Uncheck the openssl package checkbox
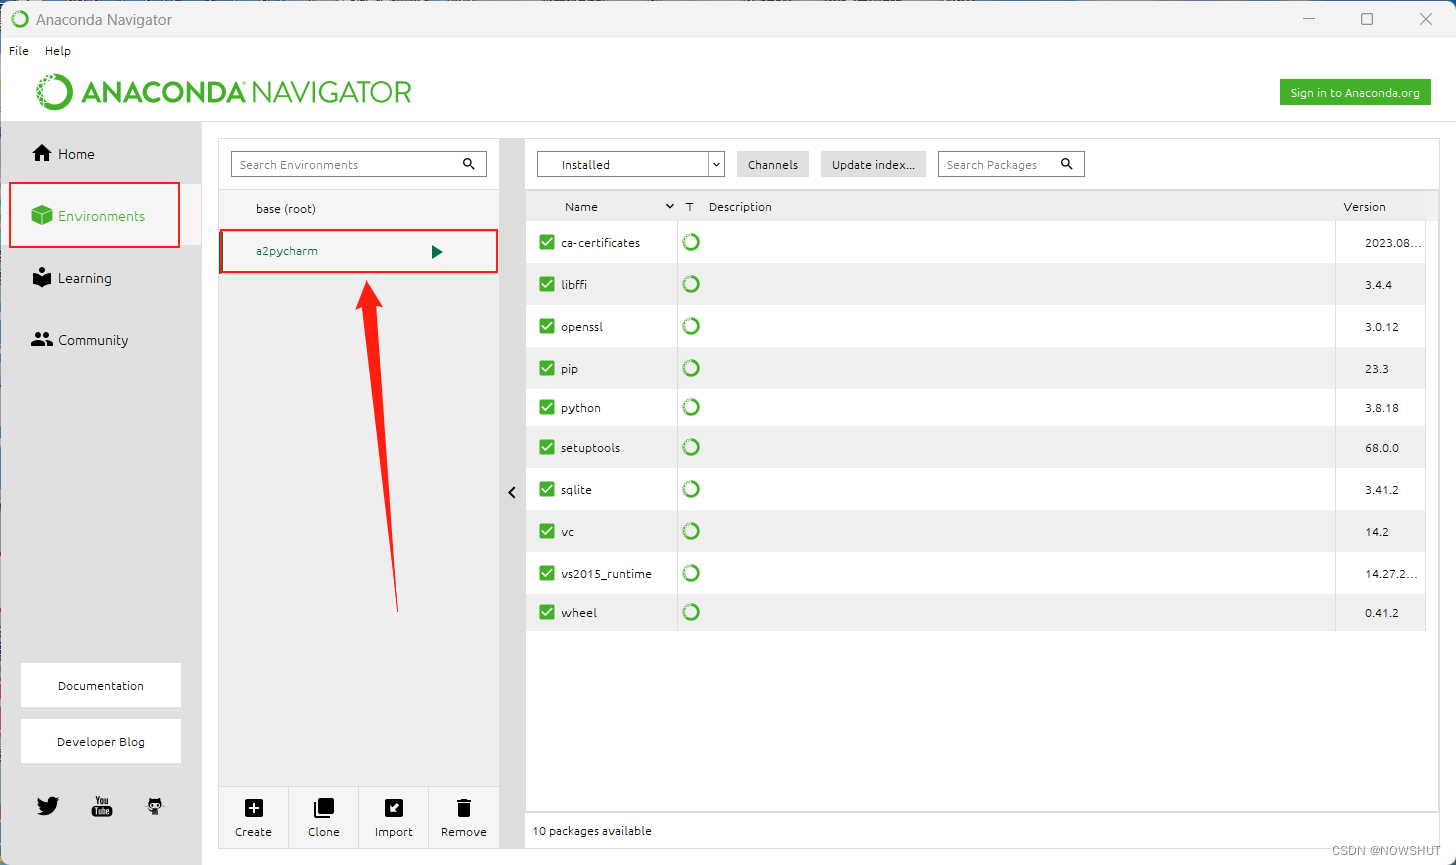 (547, 326)
